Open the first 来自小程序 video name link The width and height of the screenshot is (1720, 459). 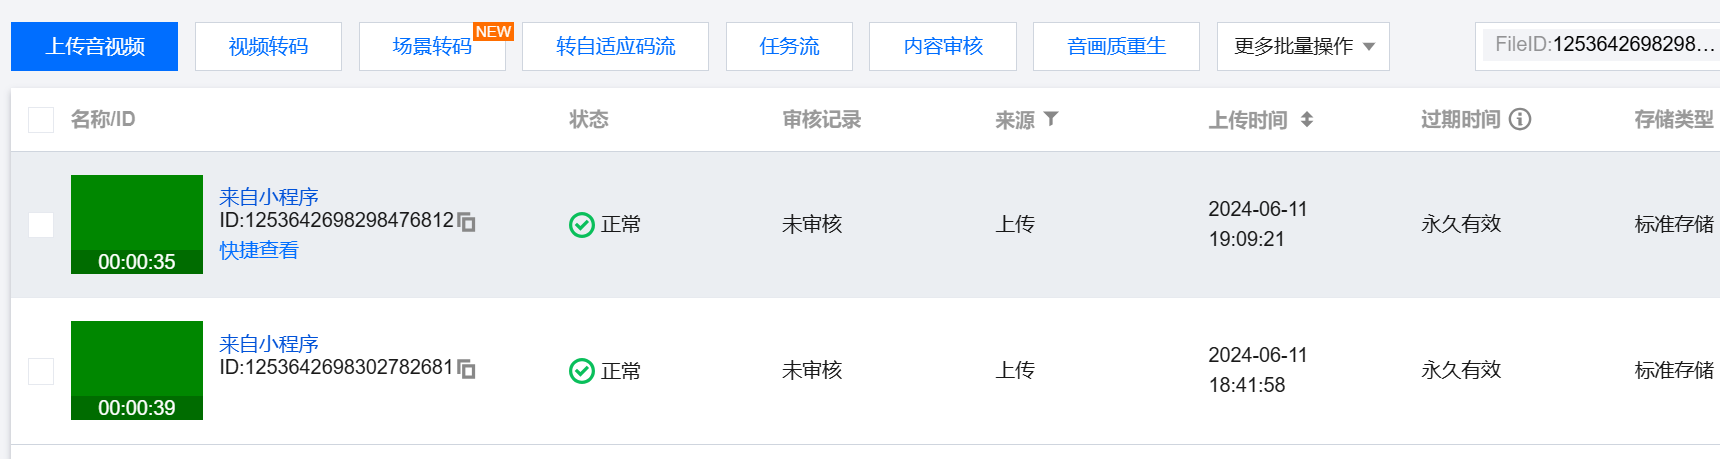(x=269, y=197)
